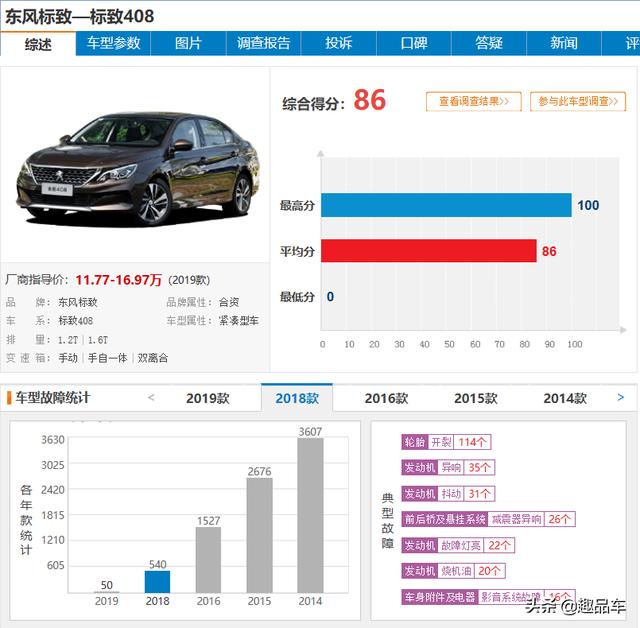Click the gray 2015 bar with 2676
Screen dimensions: 640x628
click(259, 535)
